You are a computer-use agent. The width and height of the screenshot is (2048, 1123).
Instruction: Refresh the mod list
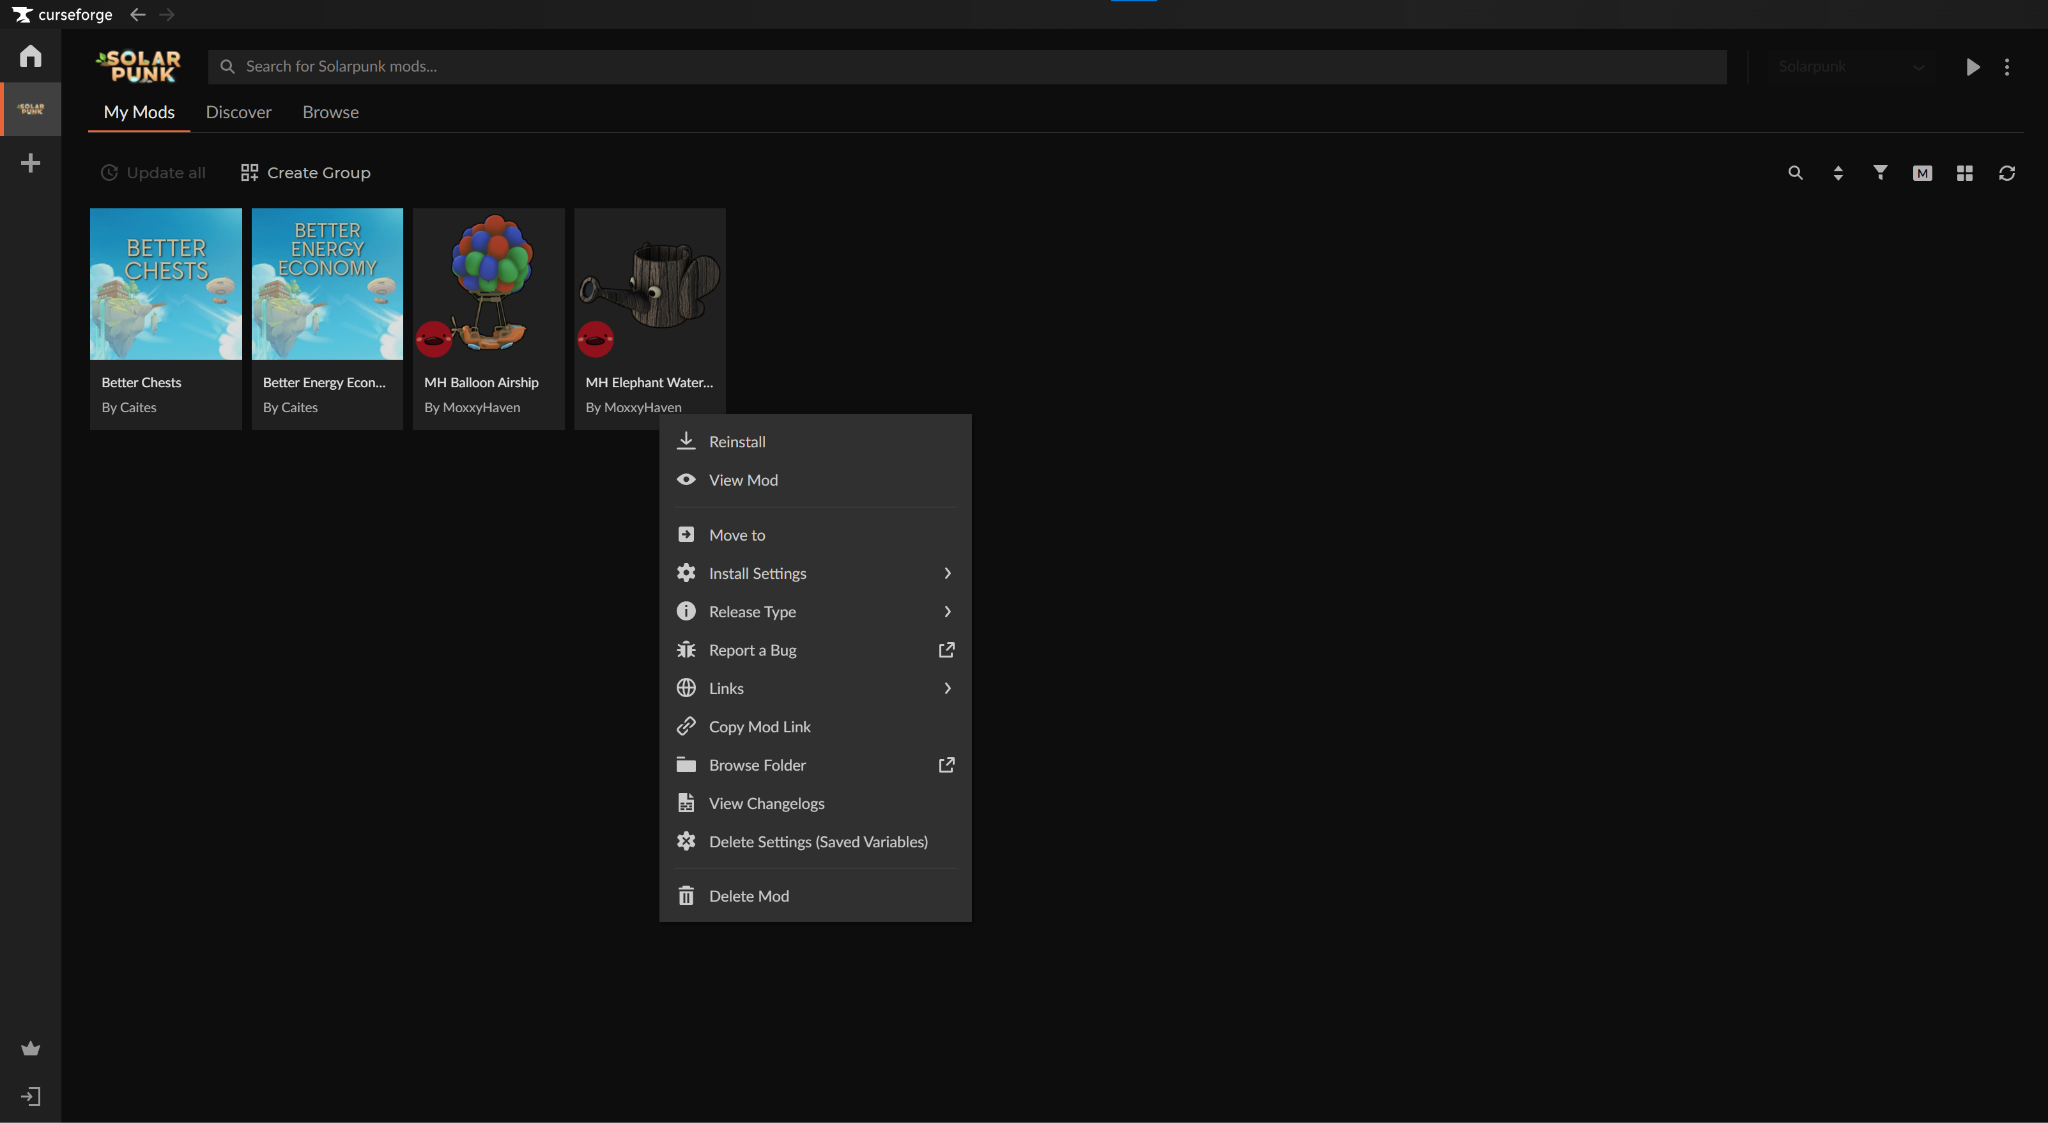coord(2007,173)
